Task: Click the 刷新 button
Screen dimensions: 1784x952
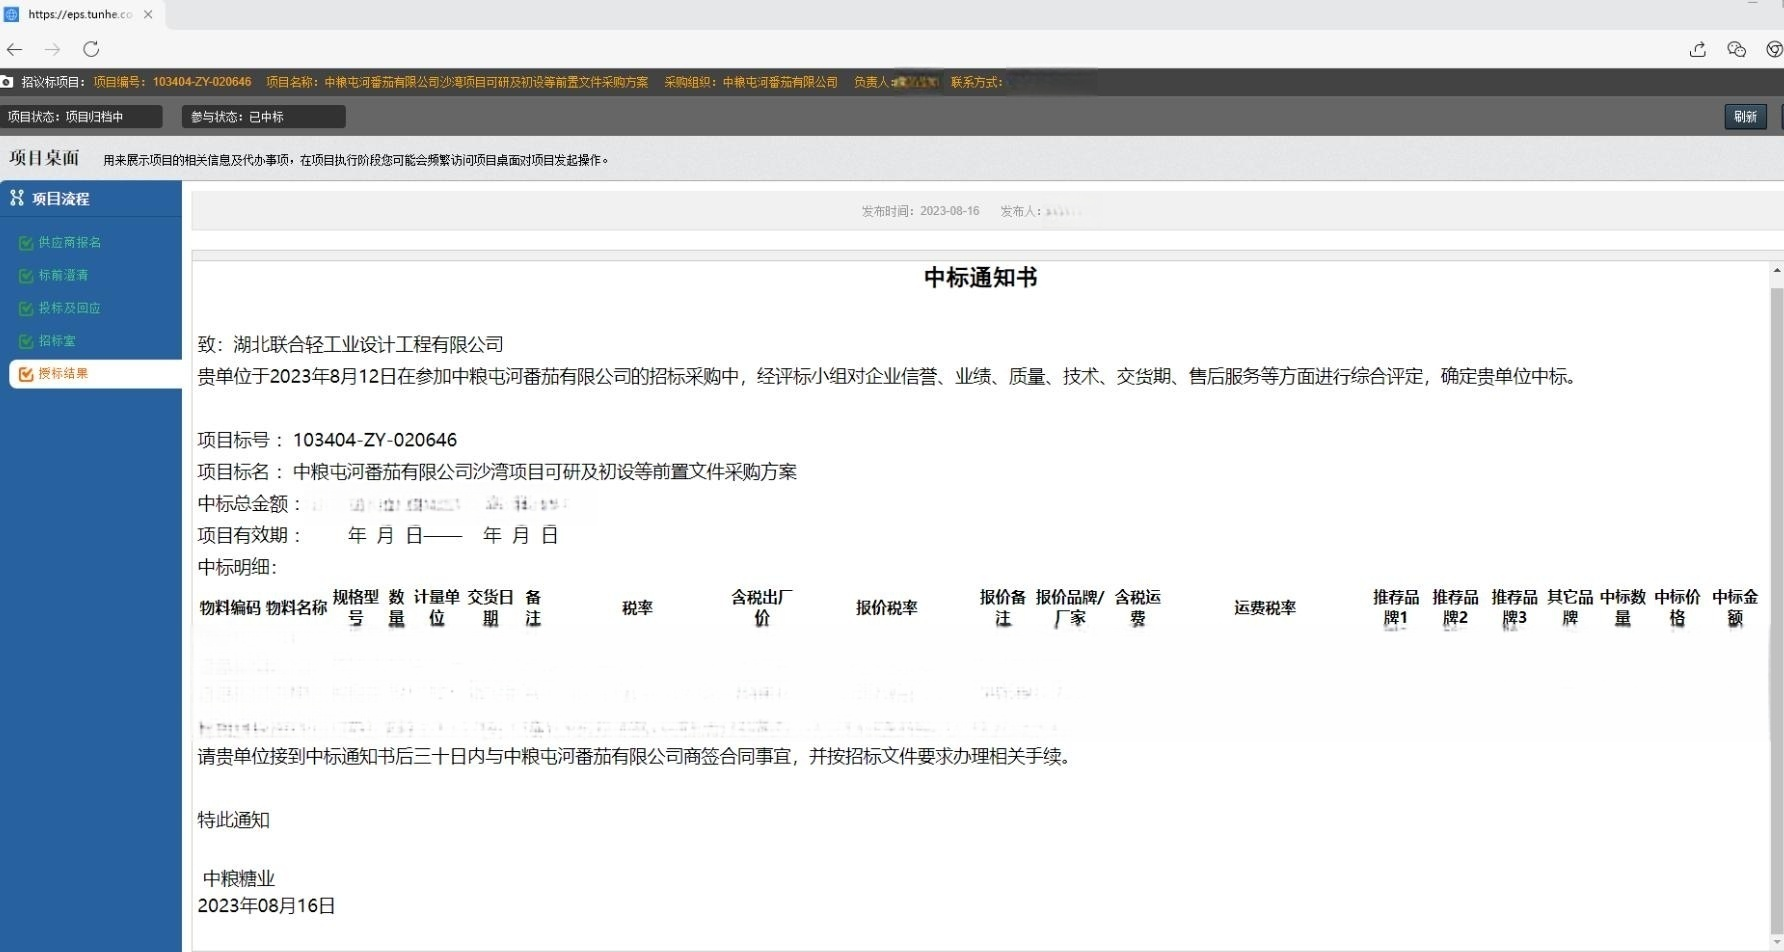Action: click(x=1745, y=117)
